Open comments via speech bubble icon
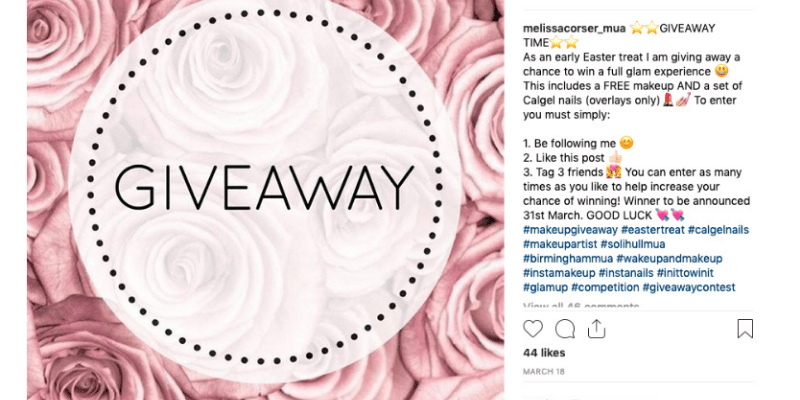800x400 pixels. click(565, 329)
